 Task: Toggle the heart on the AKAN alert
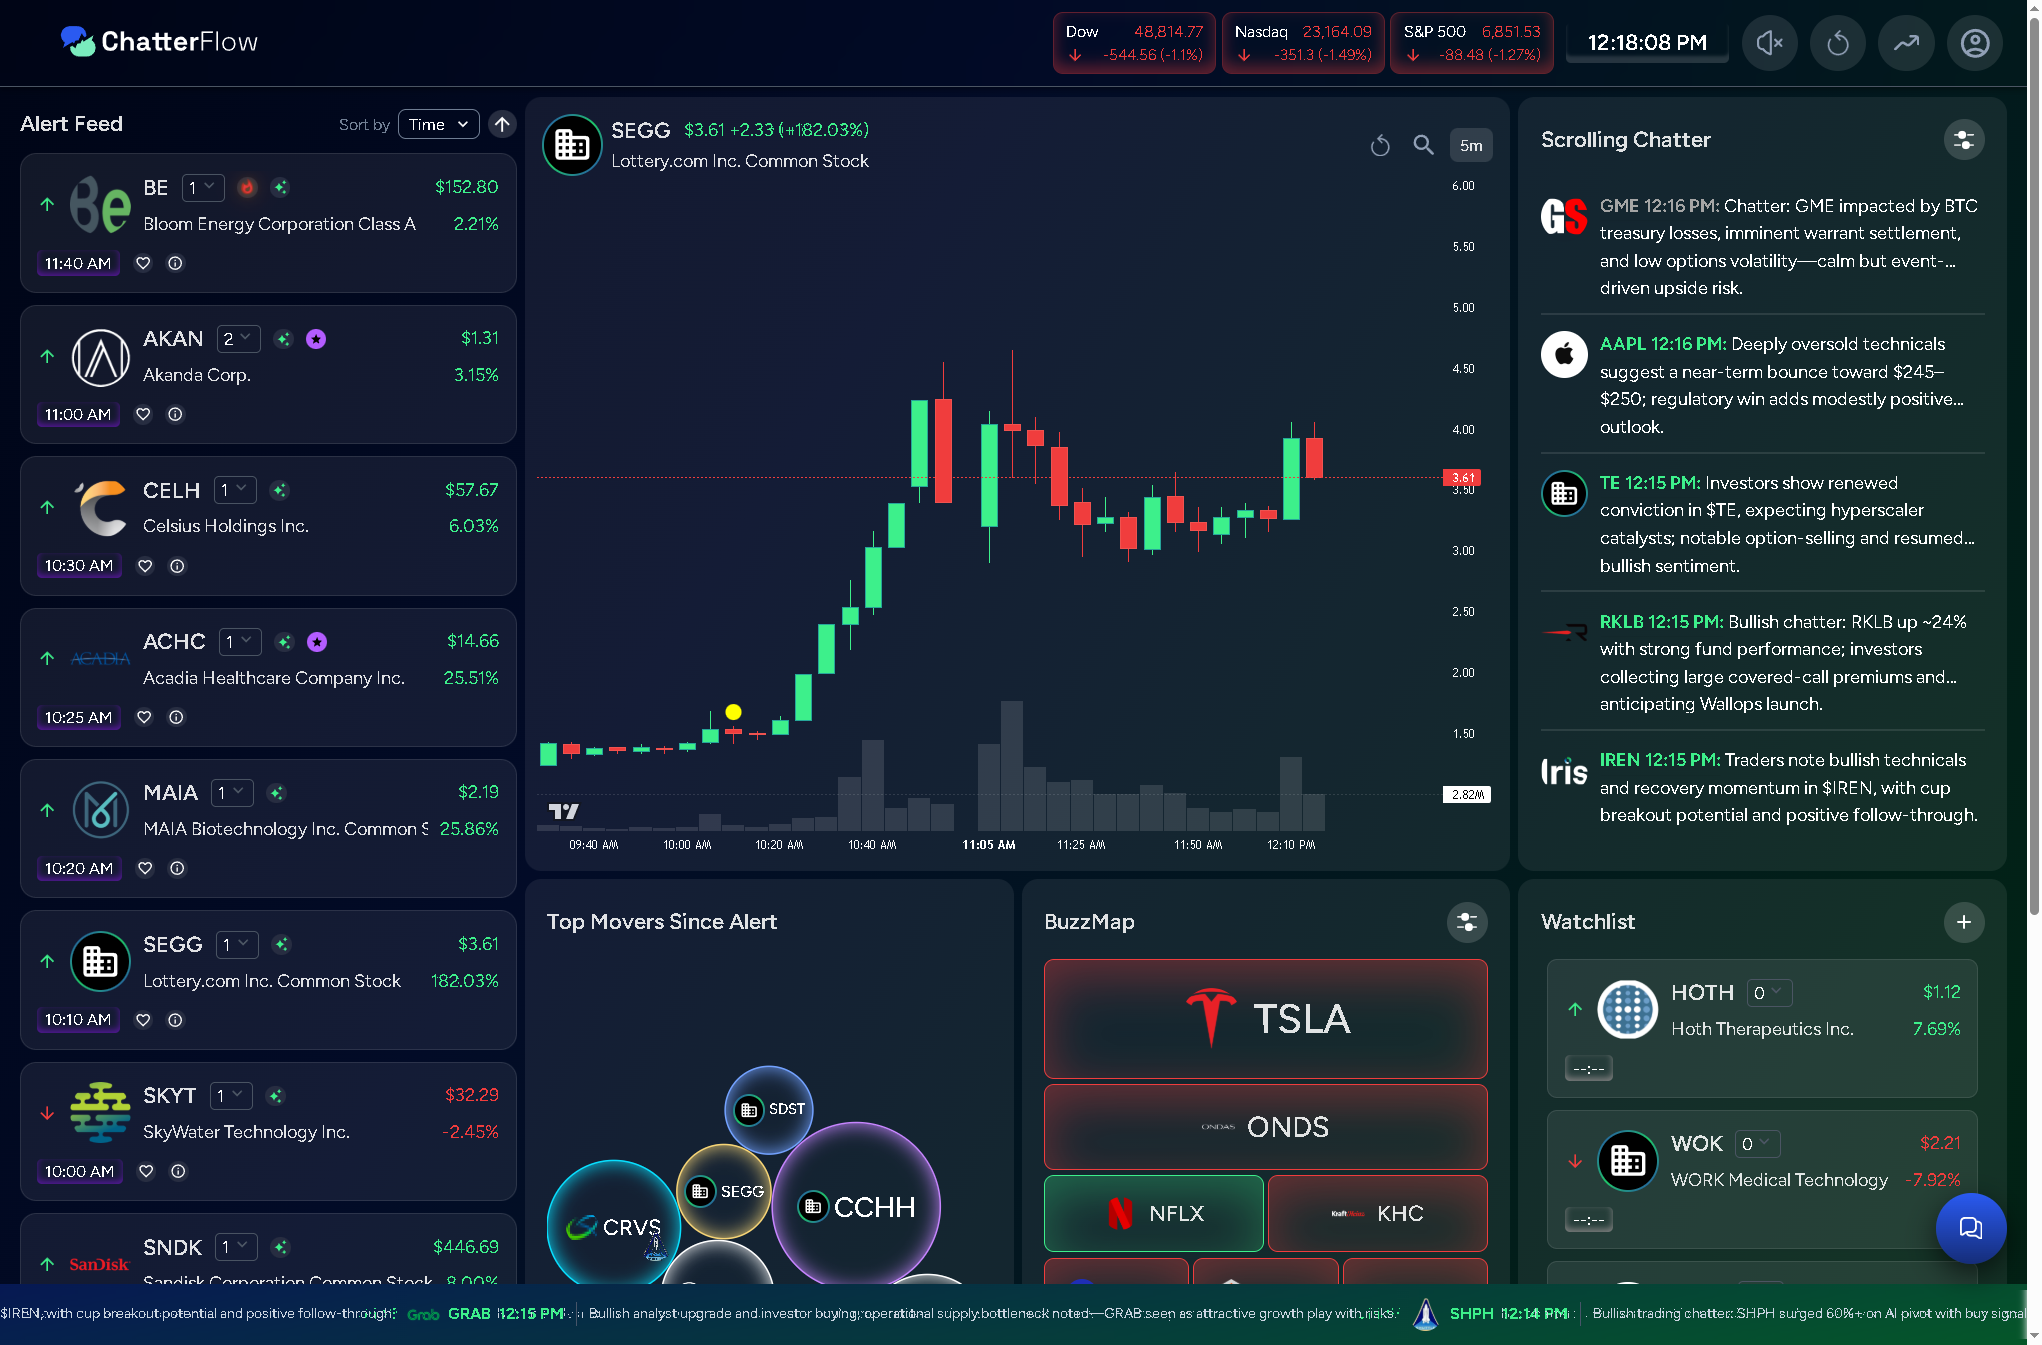click(143, 414)
